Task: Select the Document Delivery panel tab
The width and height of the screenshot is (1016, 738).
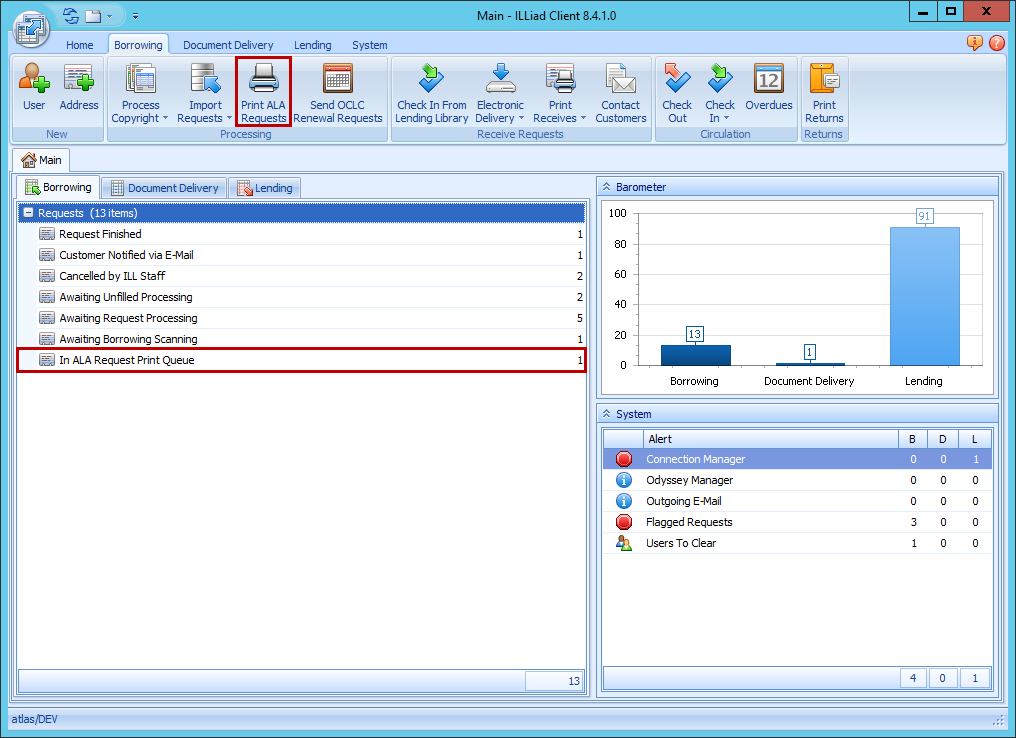Action: point(164,188)
